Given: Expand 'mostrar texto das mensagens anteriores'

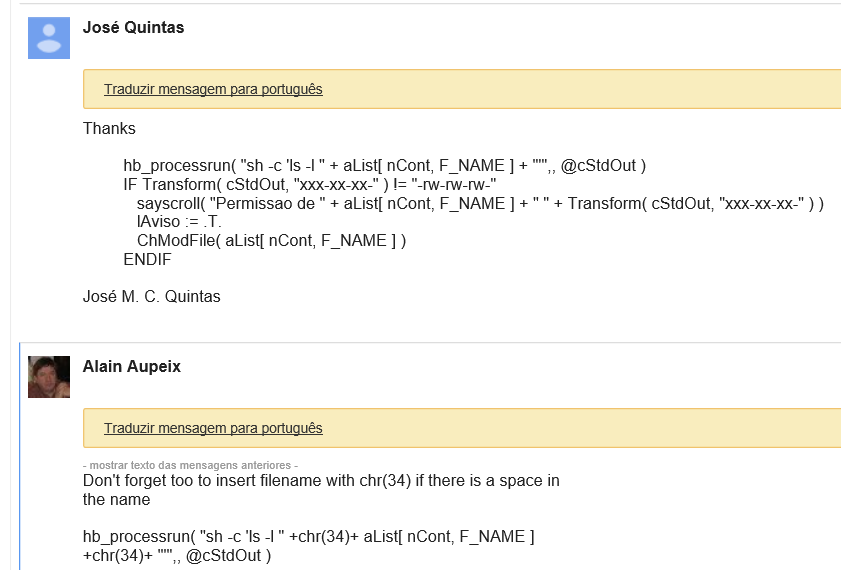Looking at the screenshot, I should click(190, 466).
